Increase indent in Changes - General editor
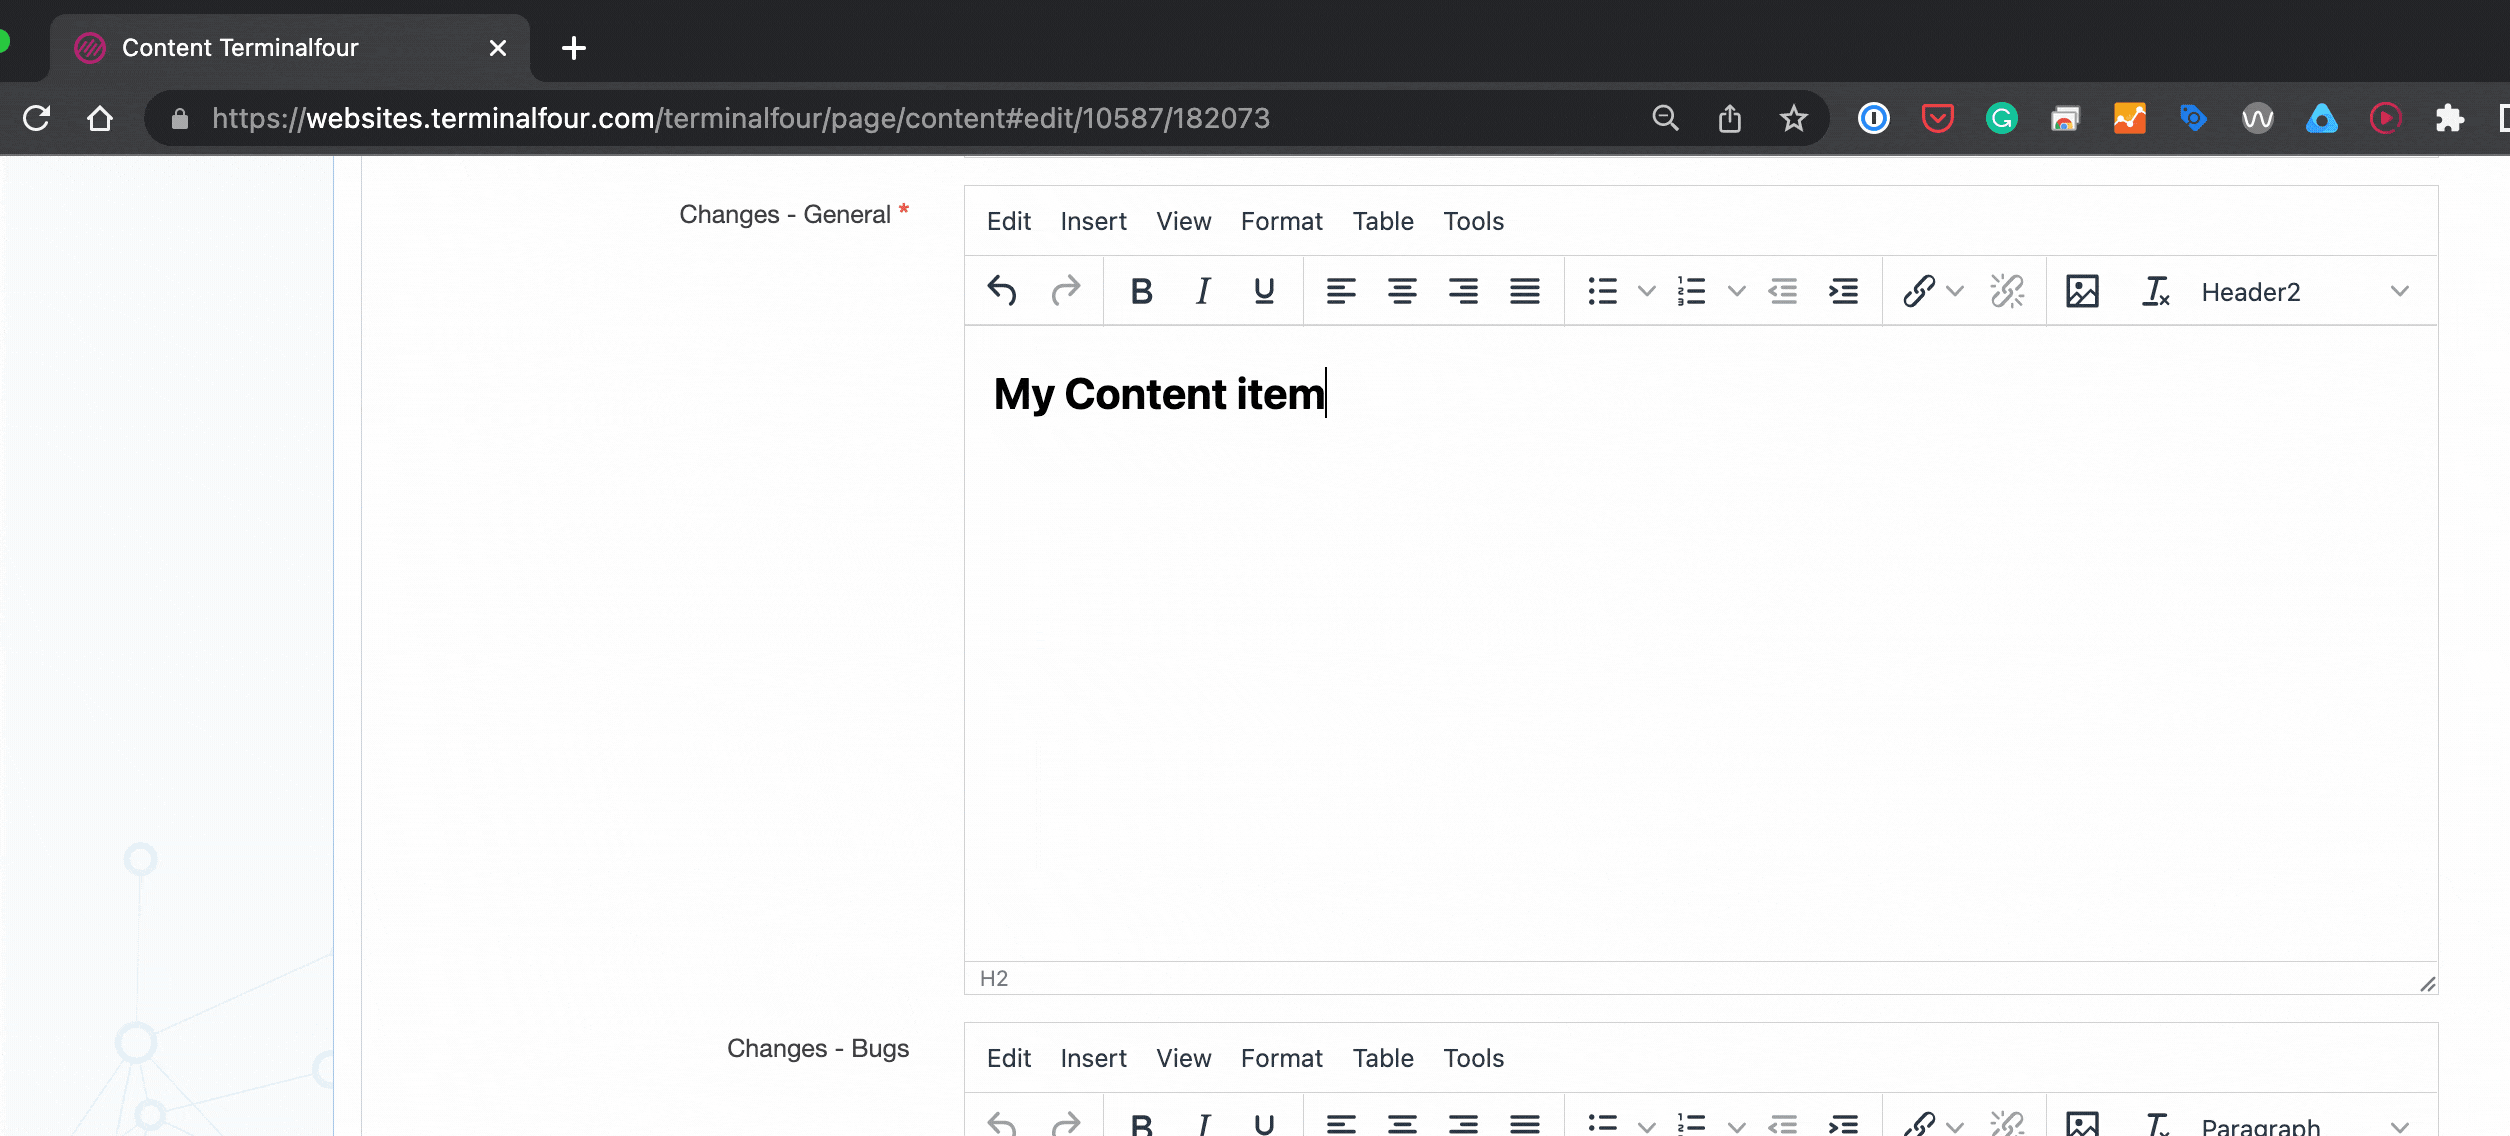The height and width of the screenshot is (1136, 2510). point(1844,291)
